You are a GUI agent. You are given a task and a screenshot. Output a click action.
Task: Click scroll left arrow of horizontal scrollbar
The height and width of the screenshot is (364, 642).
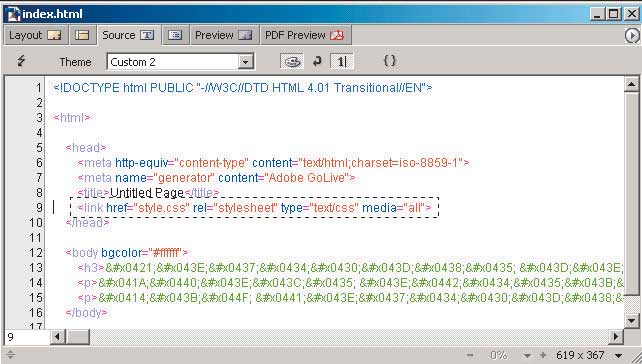[57, 337]
